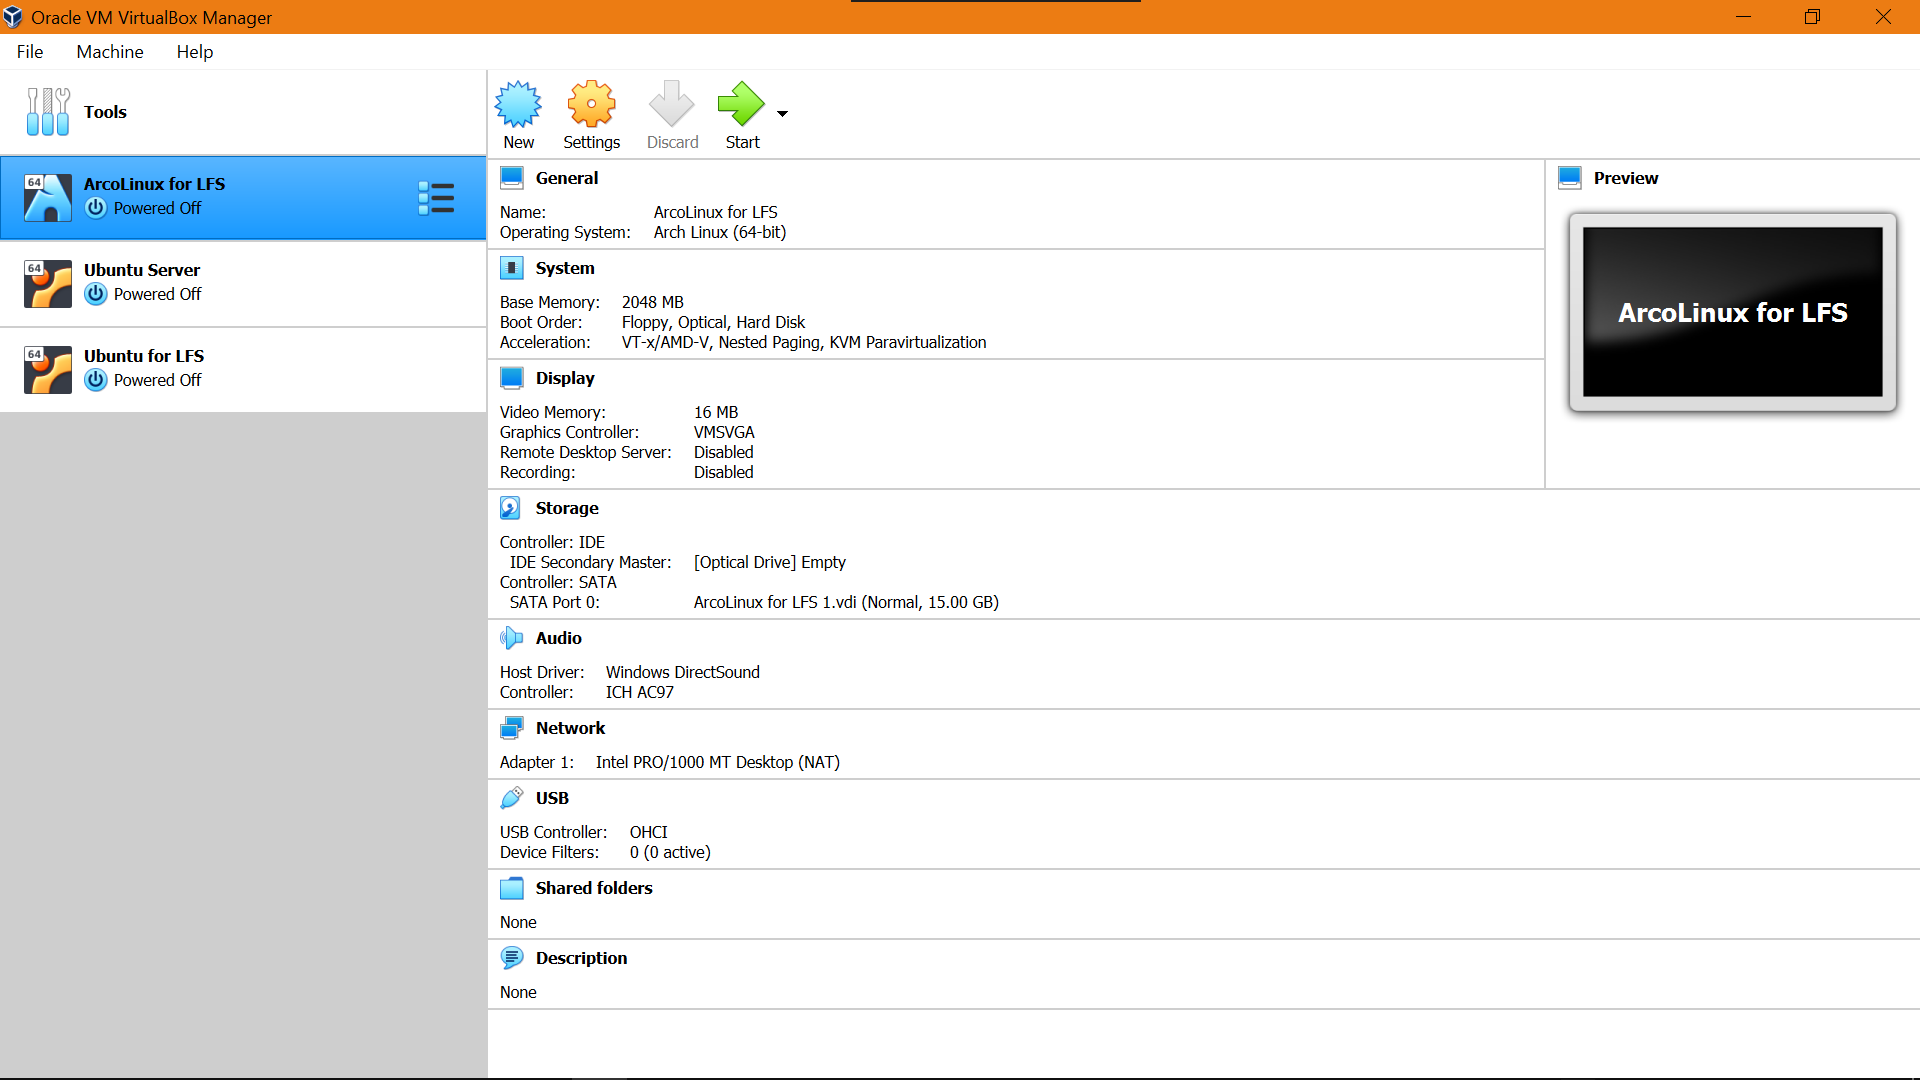Click the Discard arrow icon
Screen dimensions: 1920x1080
point(671,104)
